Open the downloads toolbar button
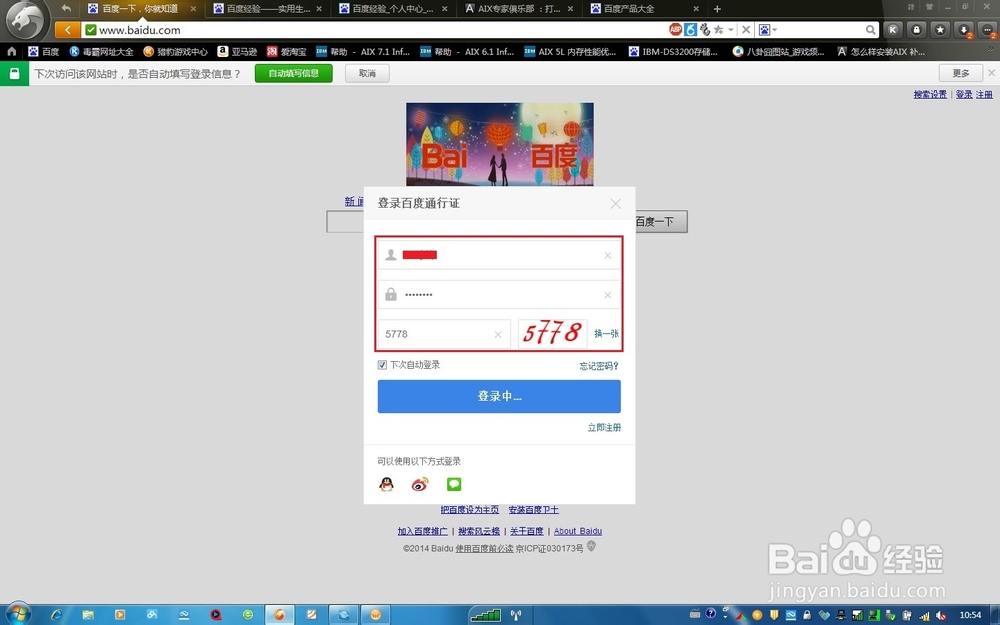Viewport: 1000px width, 625px height. click(x=964, y=29)
